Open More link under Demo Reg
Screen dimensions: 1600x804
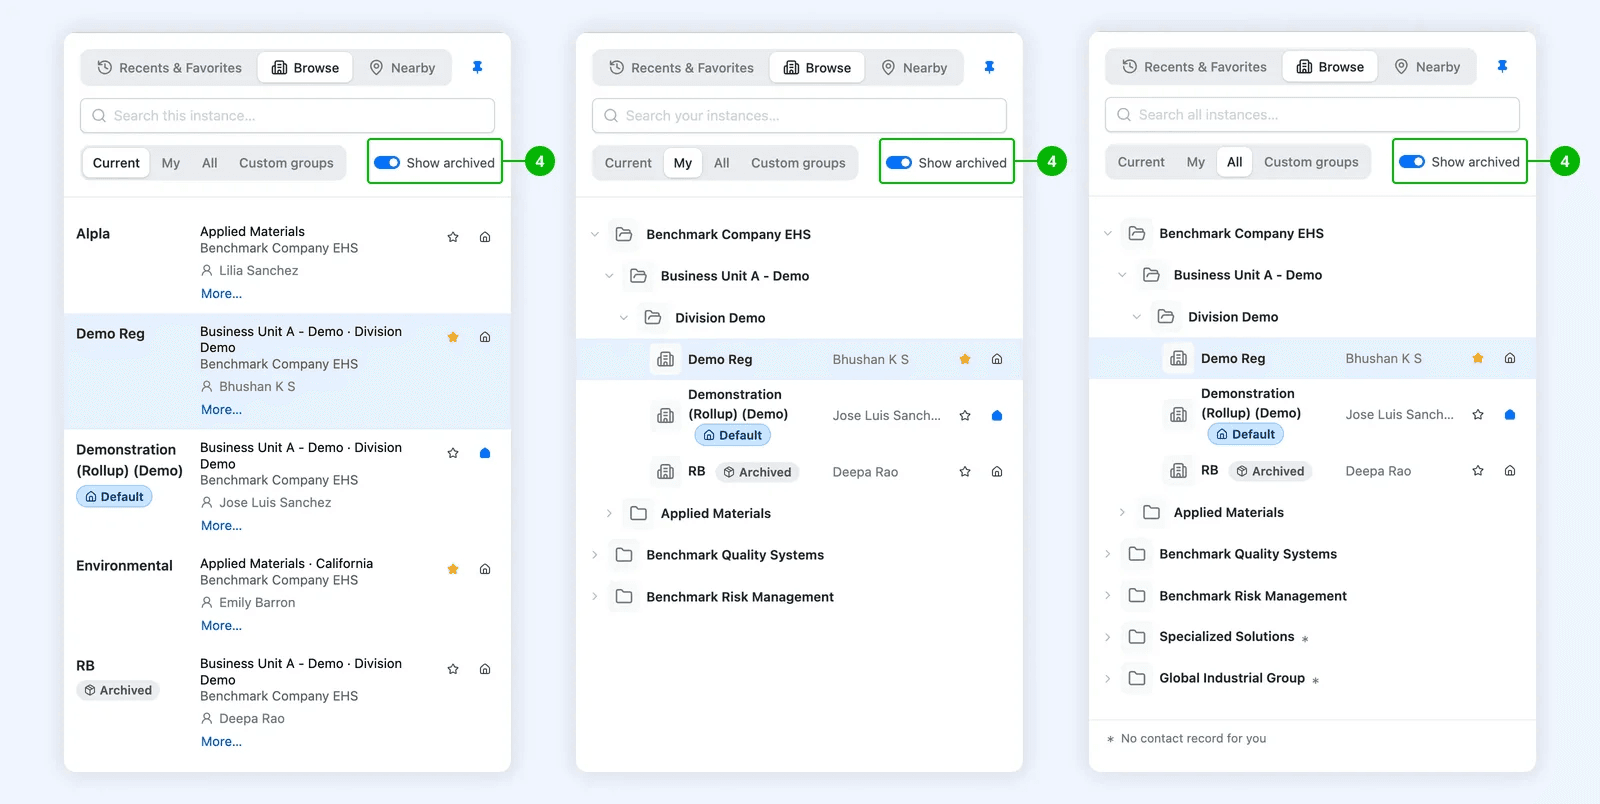pos(221,410)
